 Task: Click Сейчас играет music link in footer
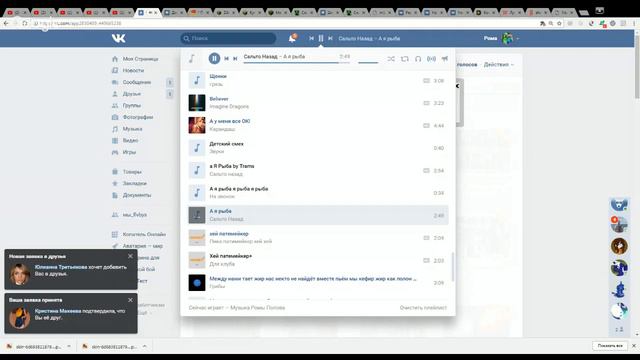pyautogui.click(x=237, y=308)
